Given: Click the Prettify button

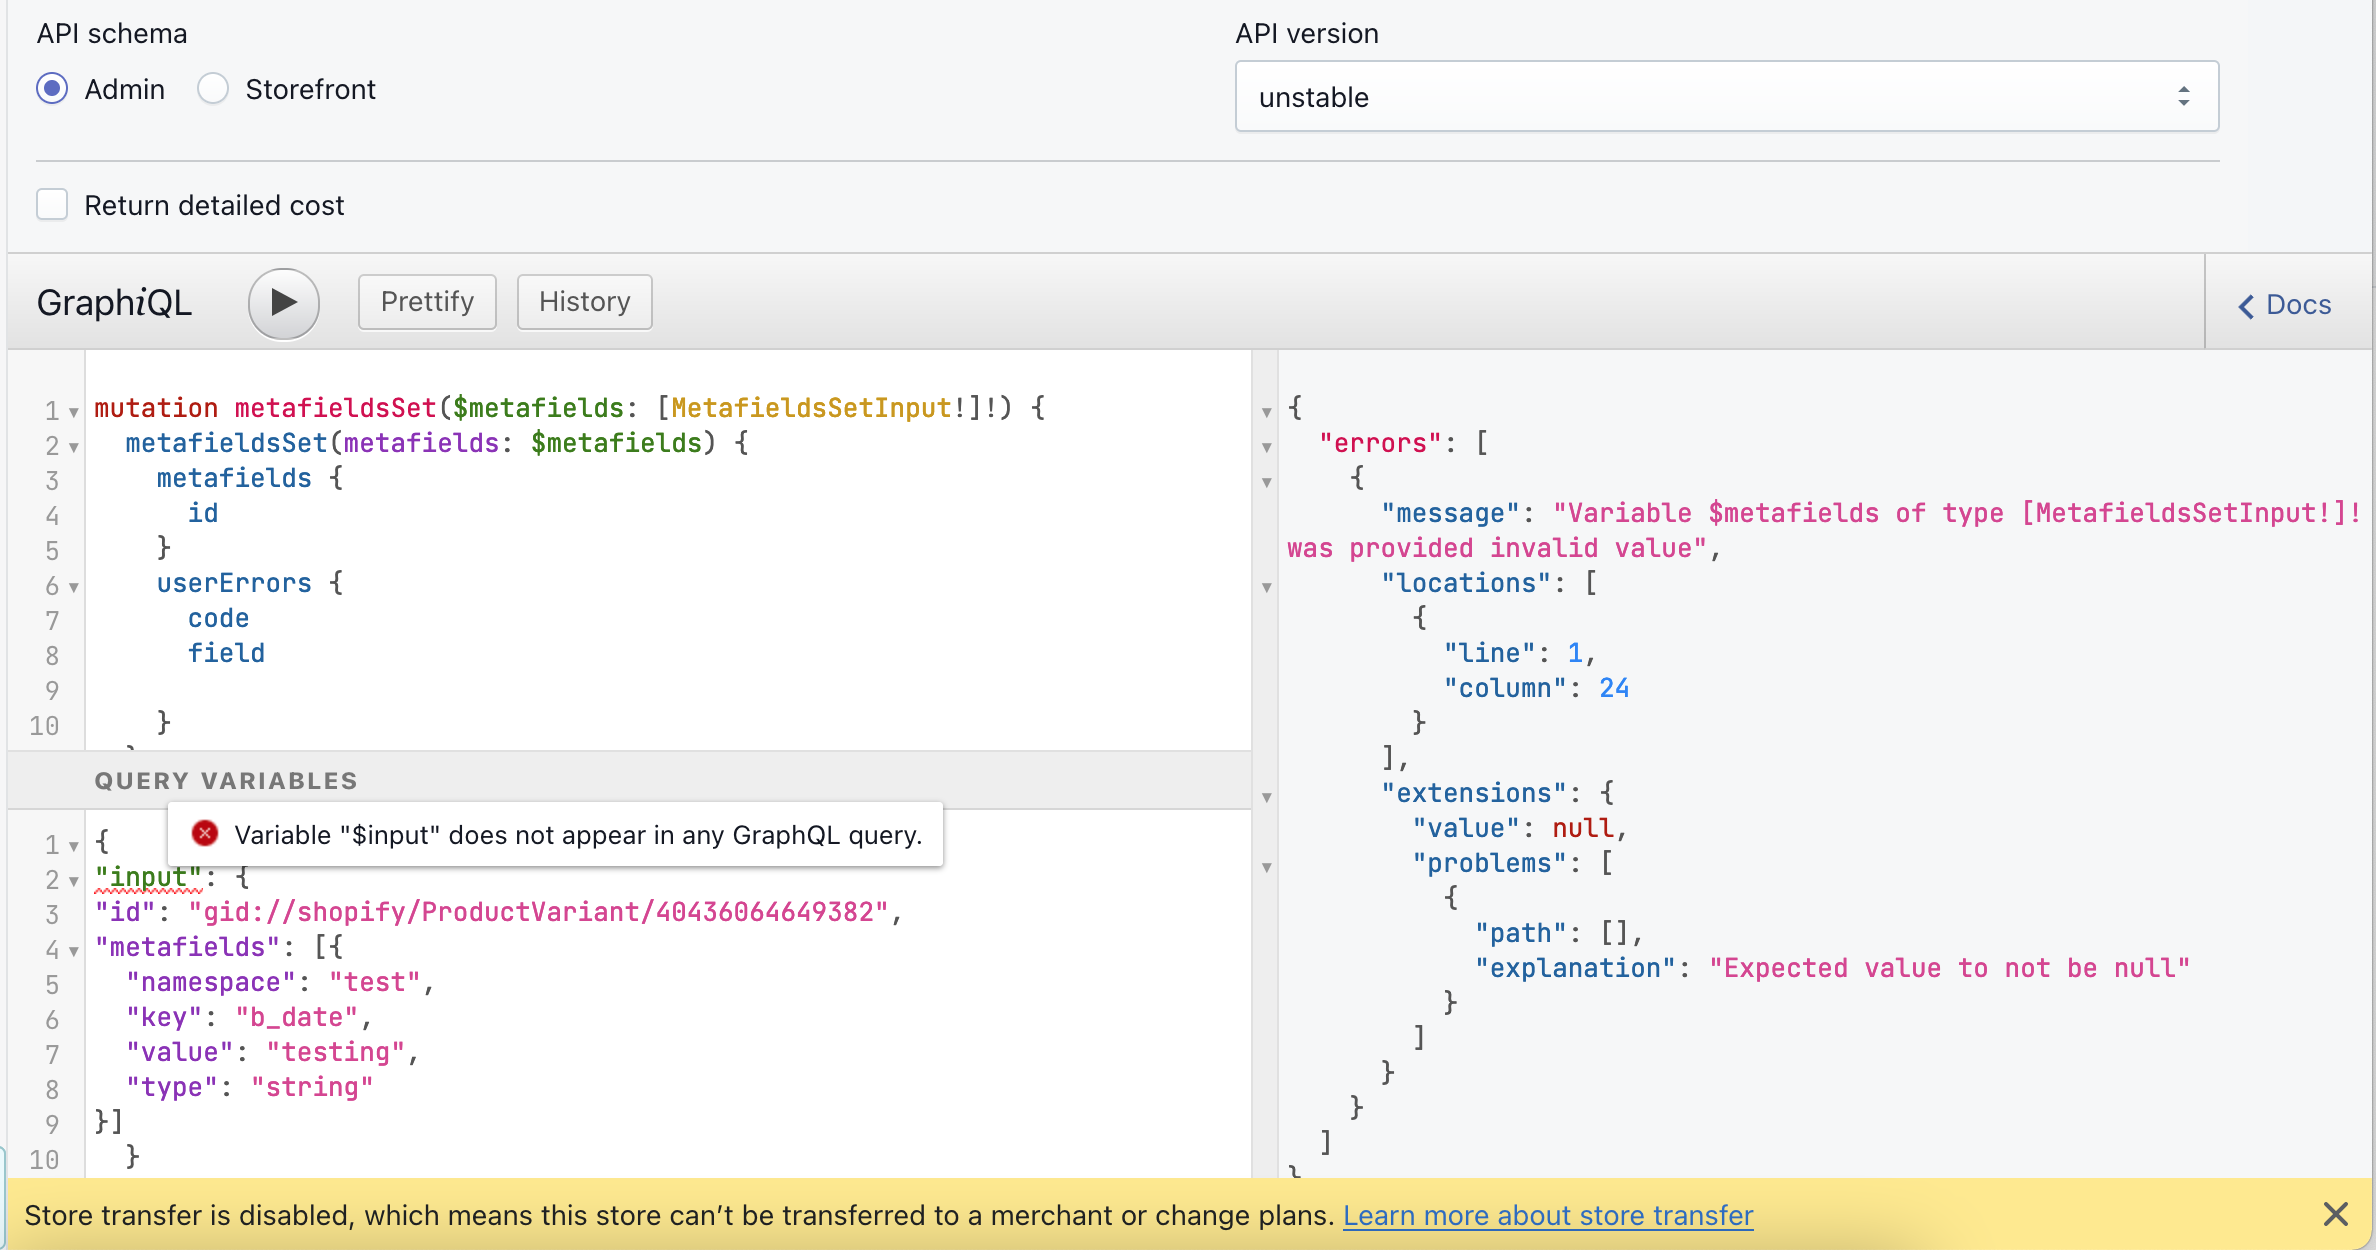Looking at the screenshot, I should tap(427, 302).
